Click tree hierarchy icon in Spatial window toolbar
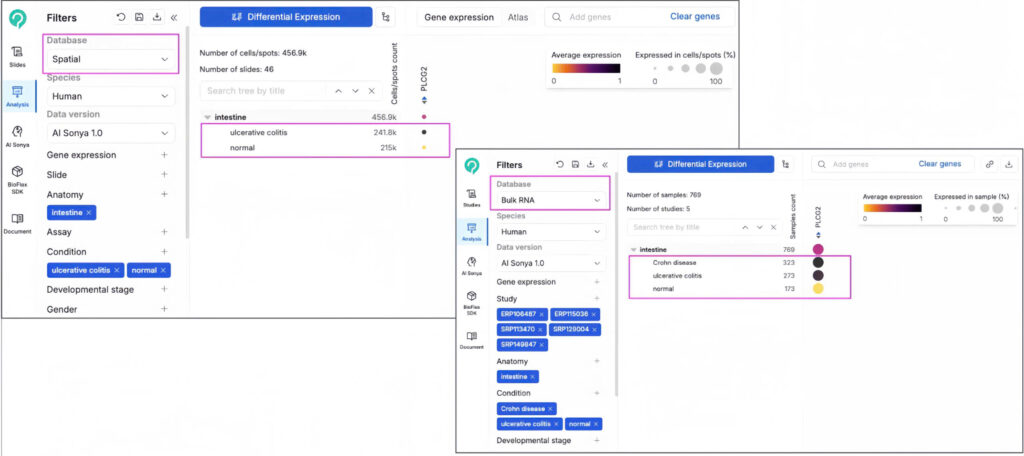Screen dimensions: 1024x456 pyautogui.click(x=387, y=17)
